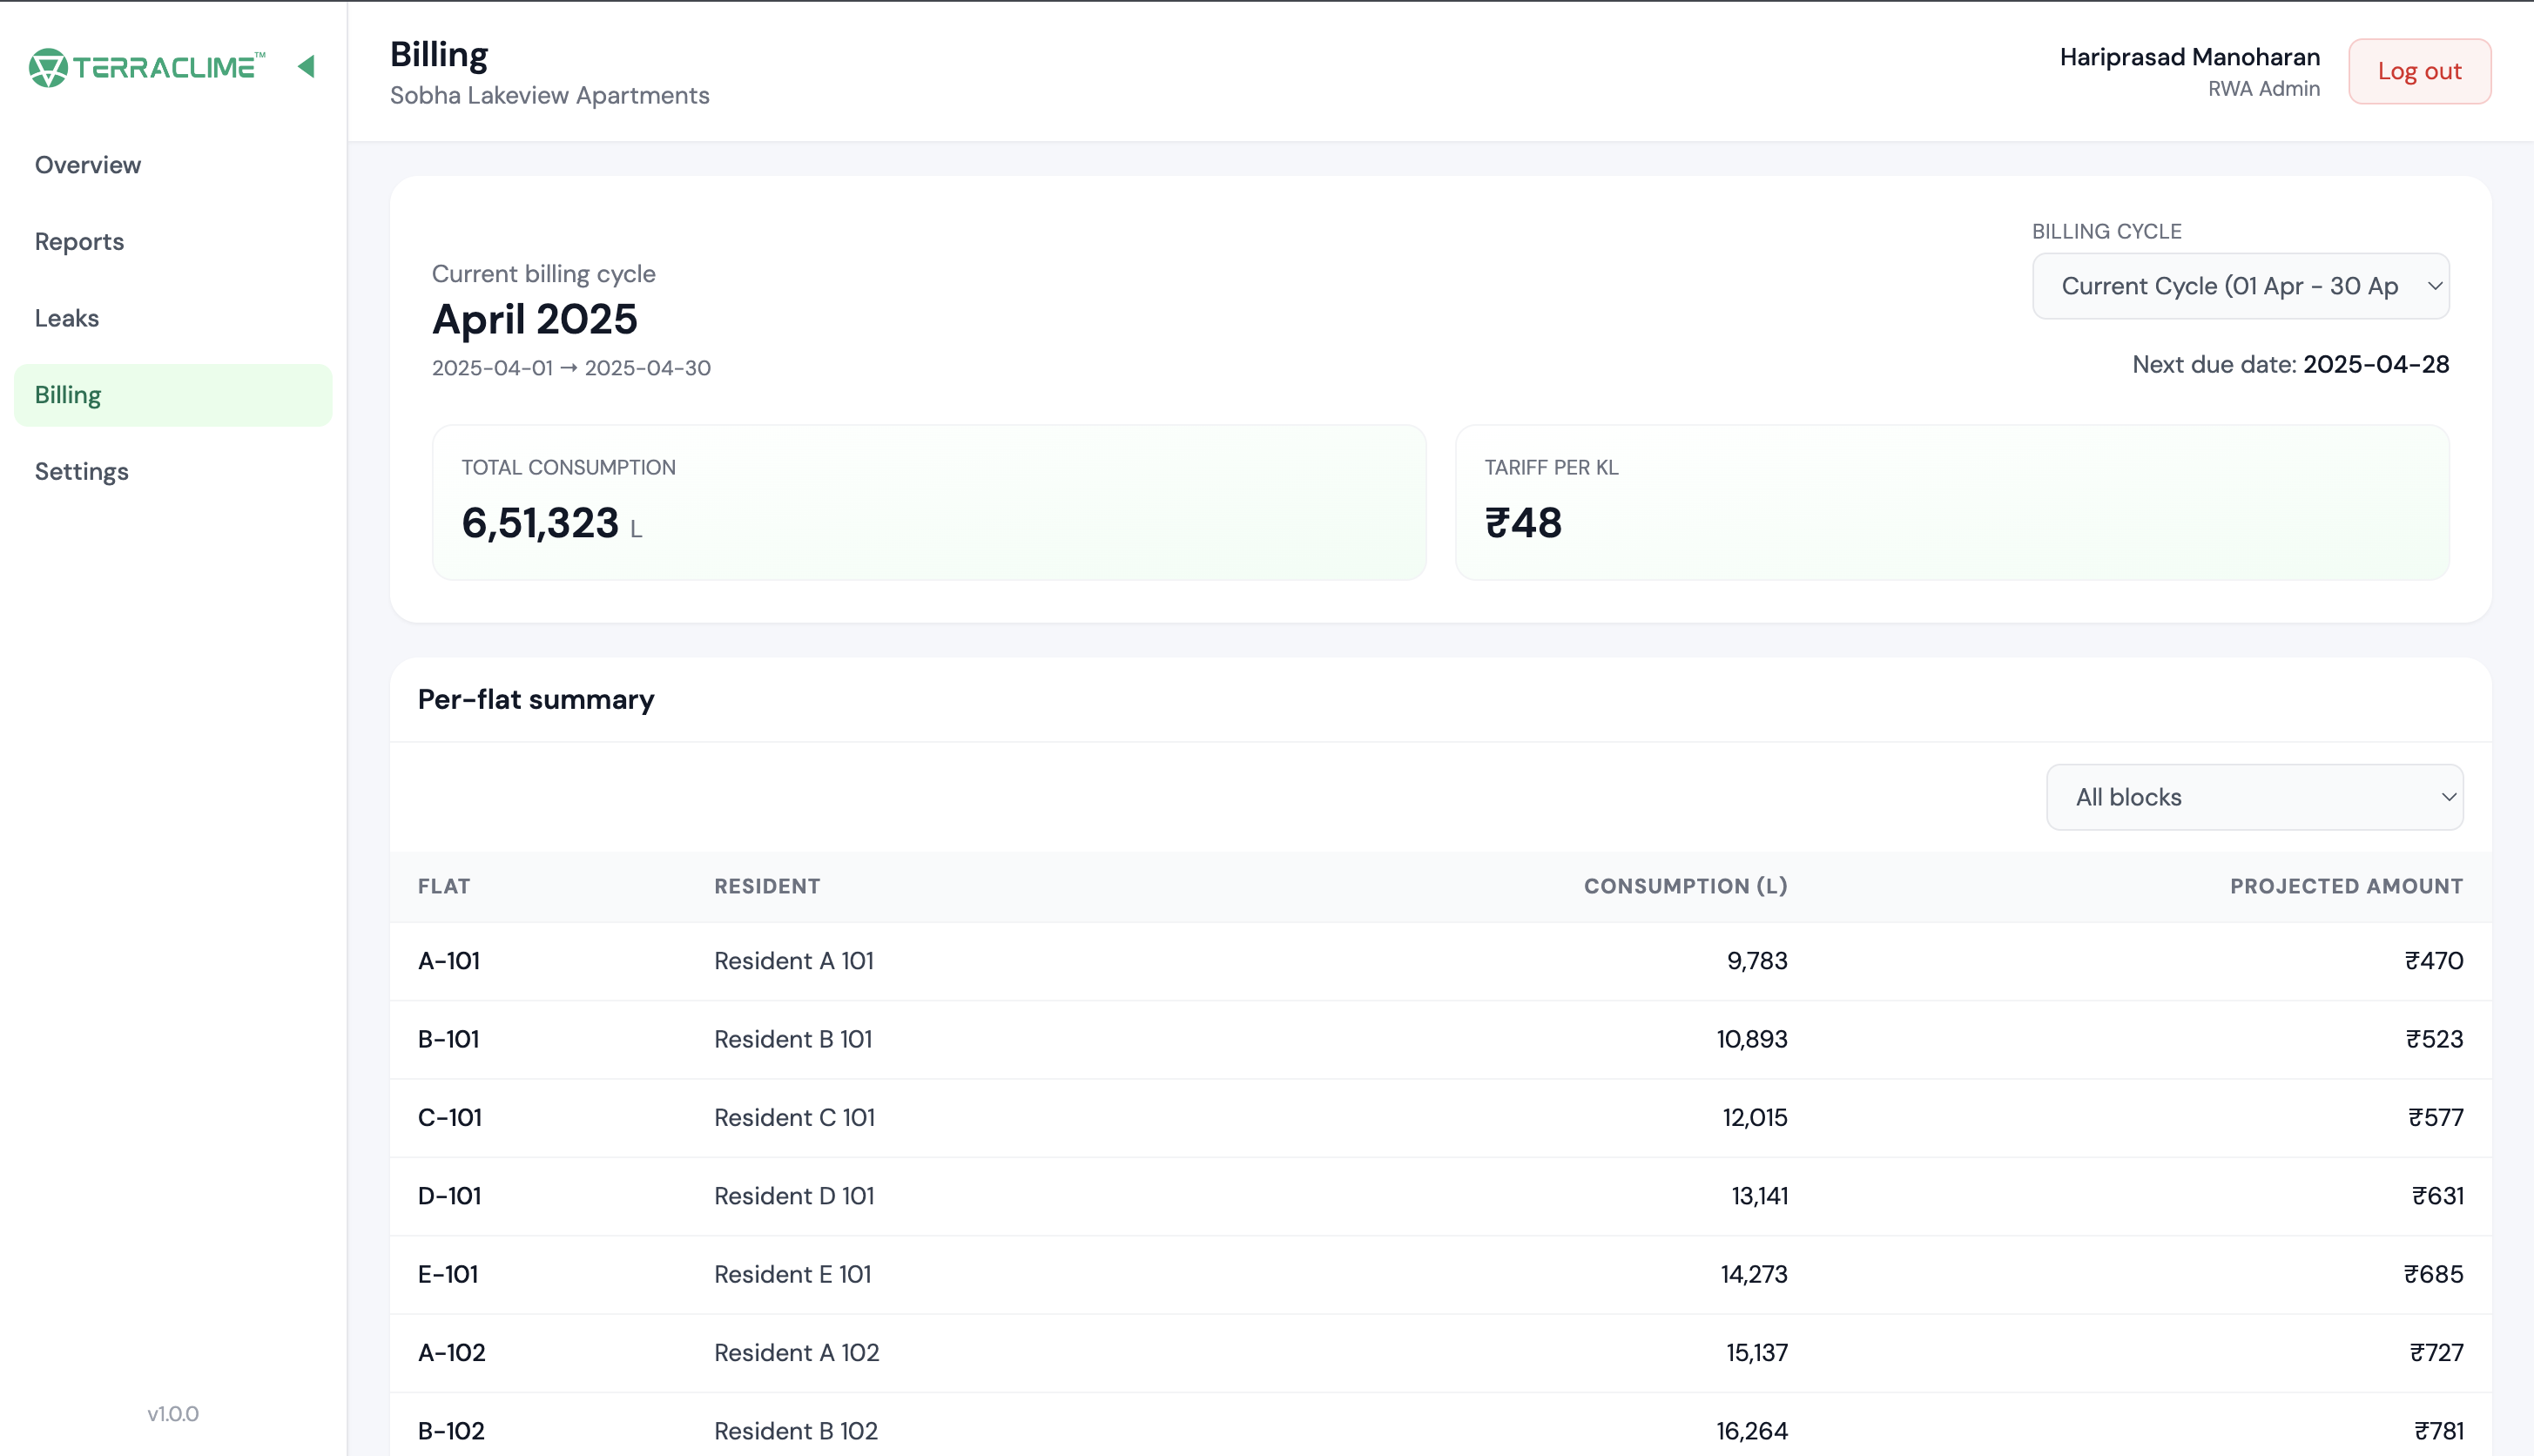Open the Leaks page
This screenshot has height=1456, width=2534.
(x=173, y=318)
